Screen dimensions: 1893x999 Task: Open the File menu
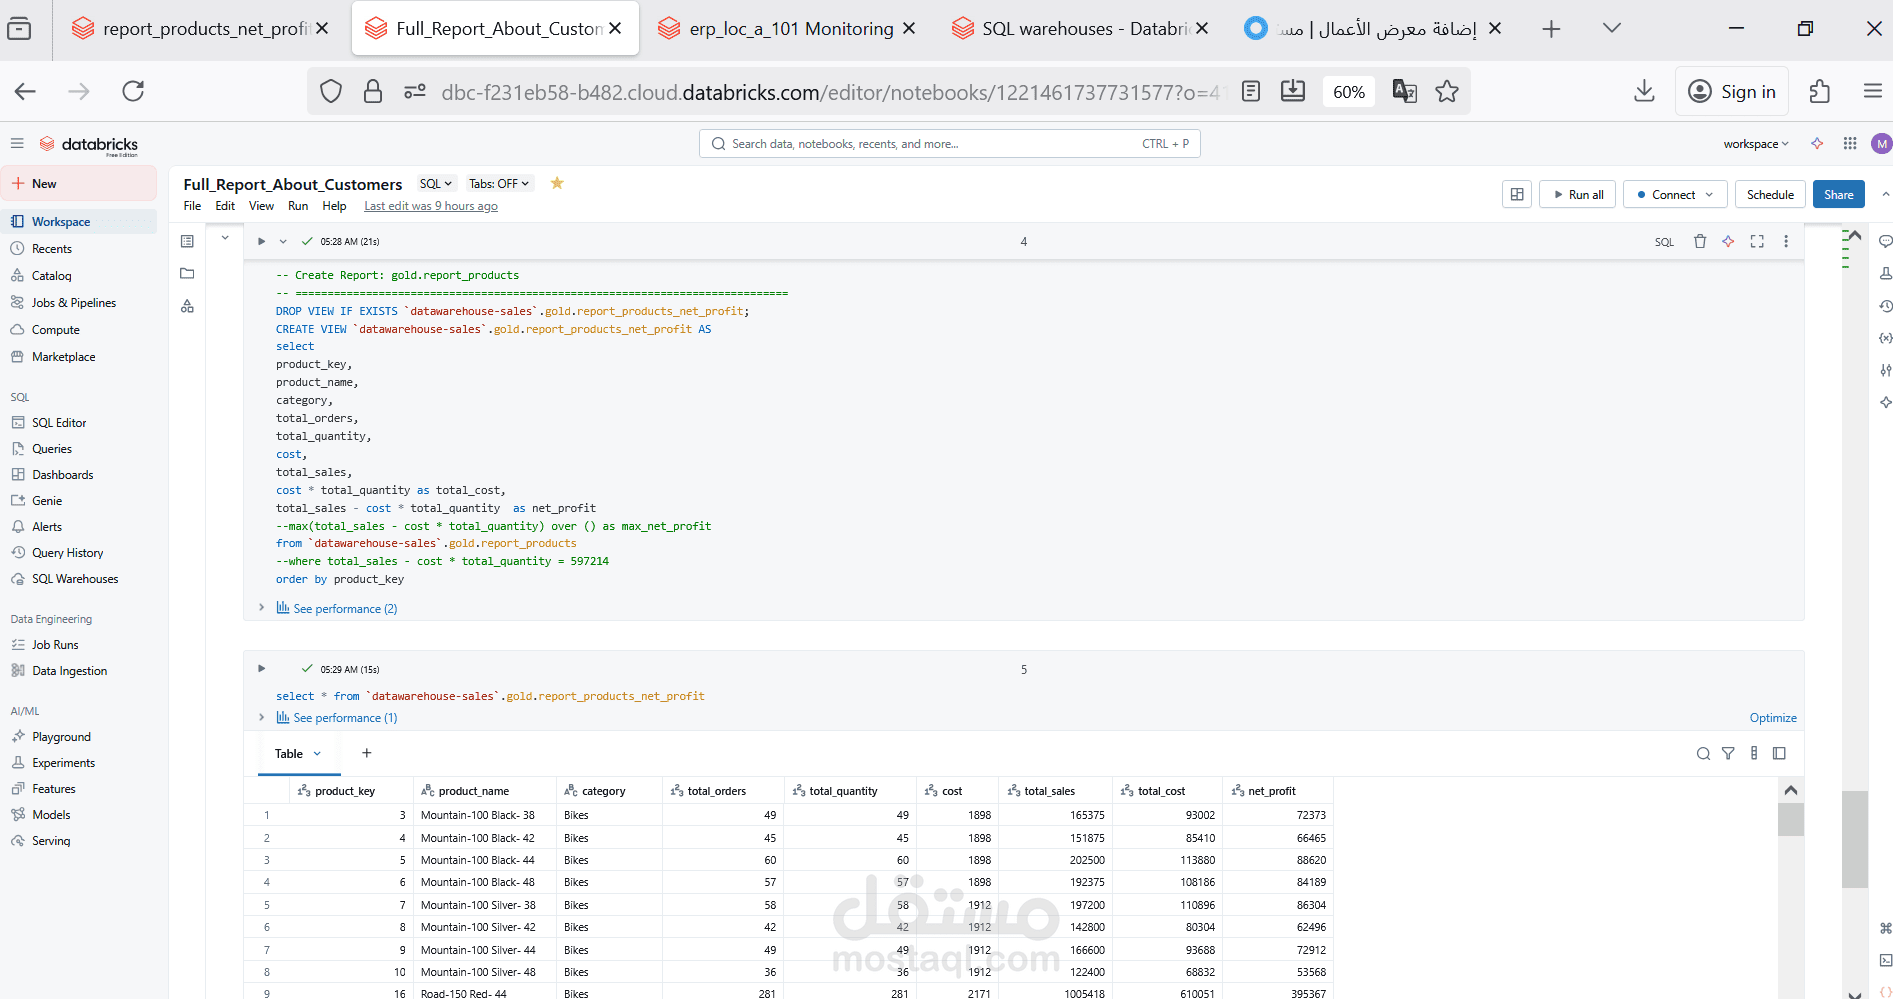pos(192,206)
